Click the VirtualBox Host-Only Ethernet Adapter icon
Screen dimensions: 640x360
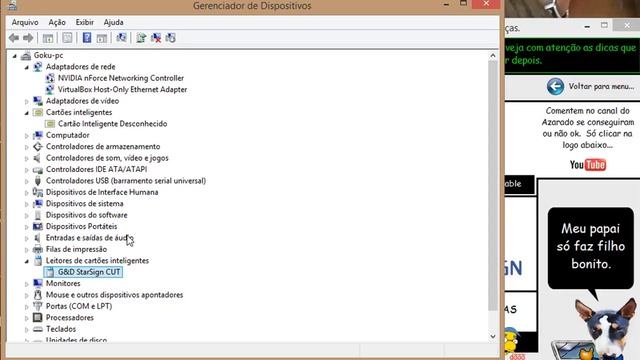point(50,89)
